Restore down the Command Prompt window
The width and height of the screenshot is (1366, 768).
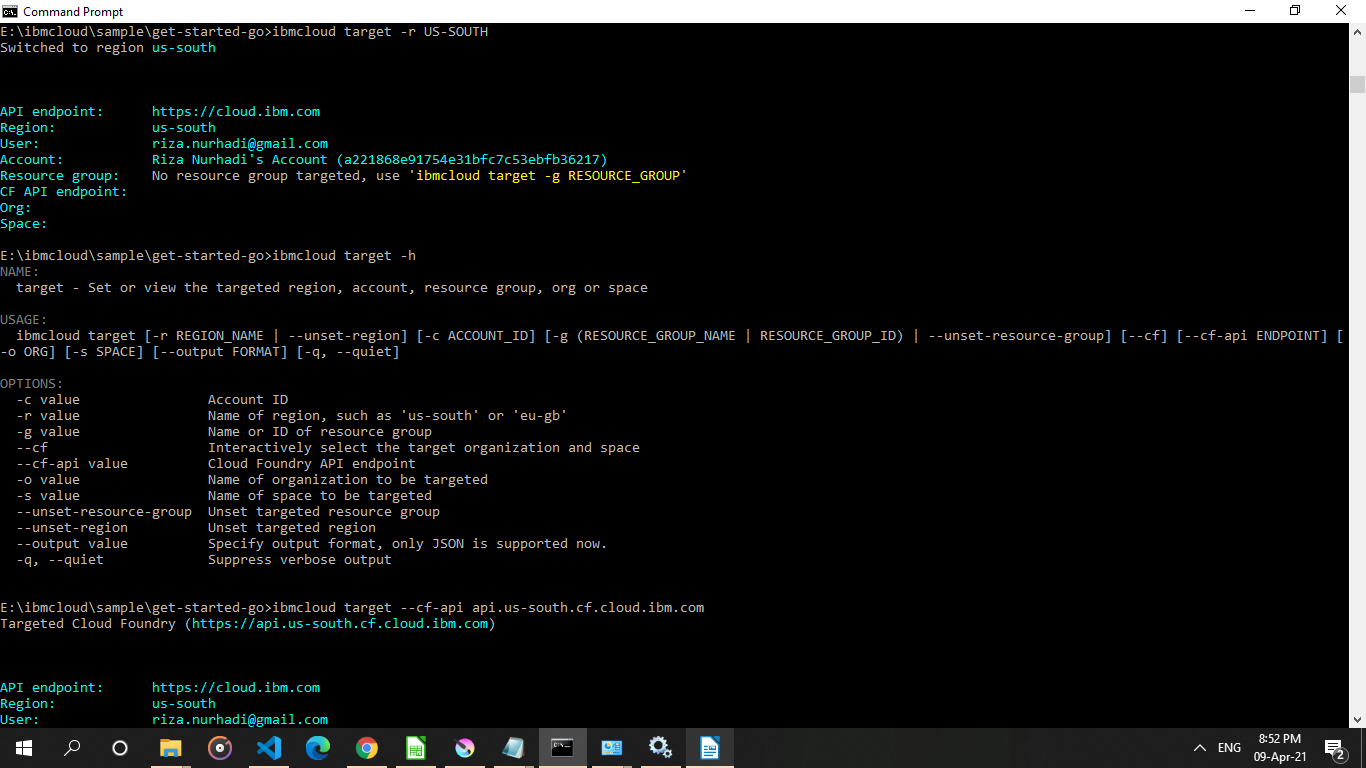coord(1295,11)
